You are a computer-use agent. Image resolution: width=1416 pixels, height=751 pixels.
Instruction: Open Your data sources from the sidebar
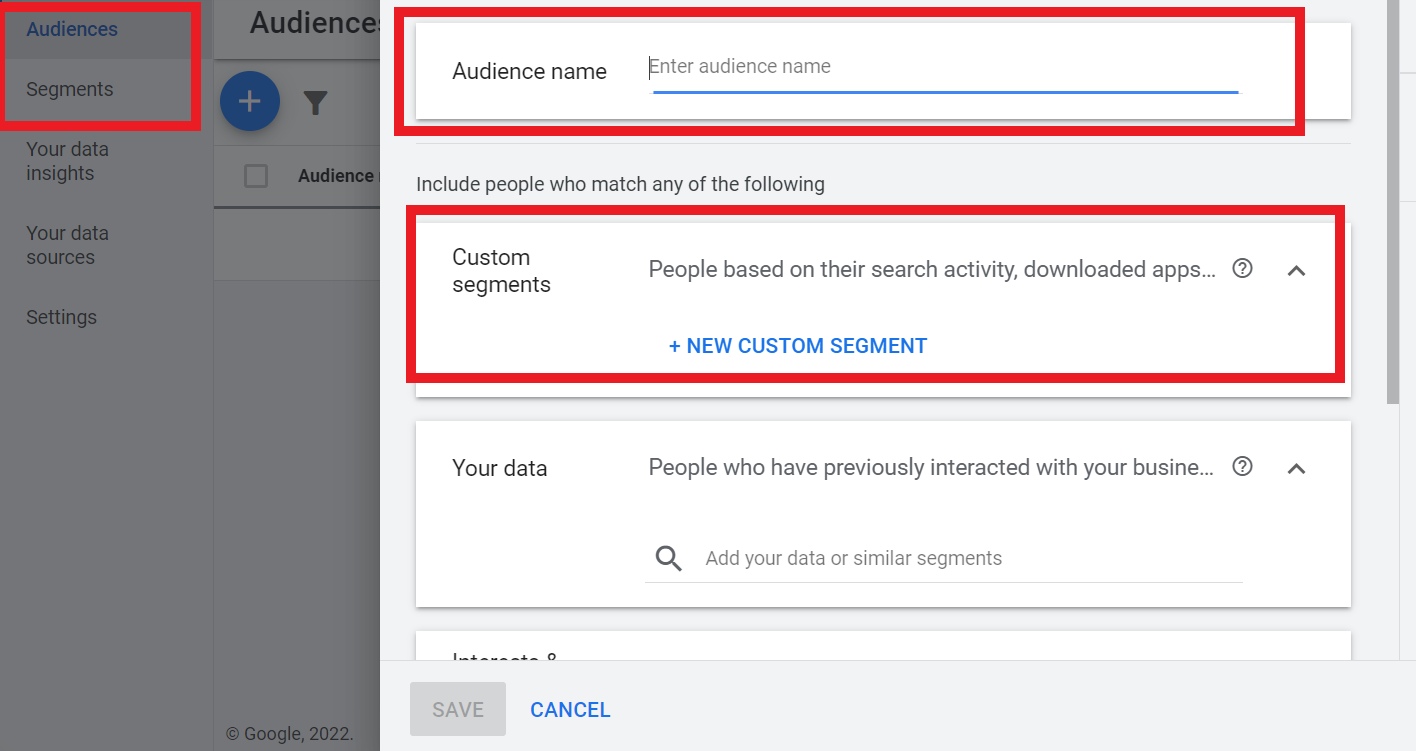[67, 244]
